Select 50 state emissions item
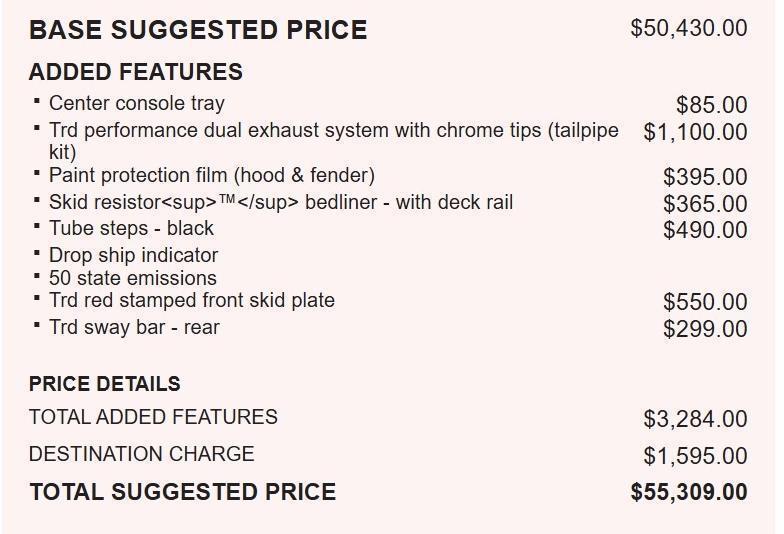Viewport: 784px width, 534px height. [132, 278]
